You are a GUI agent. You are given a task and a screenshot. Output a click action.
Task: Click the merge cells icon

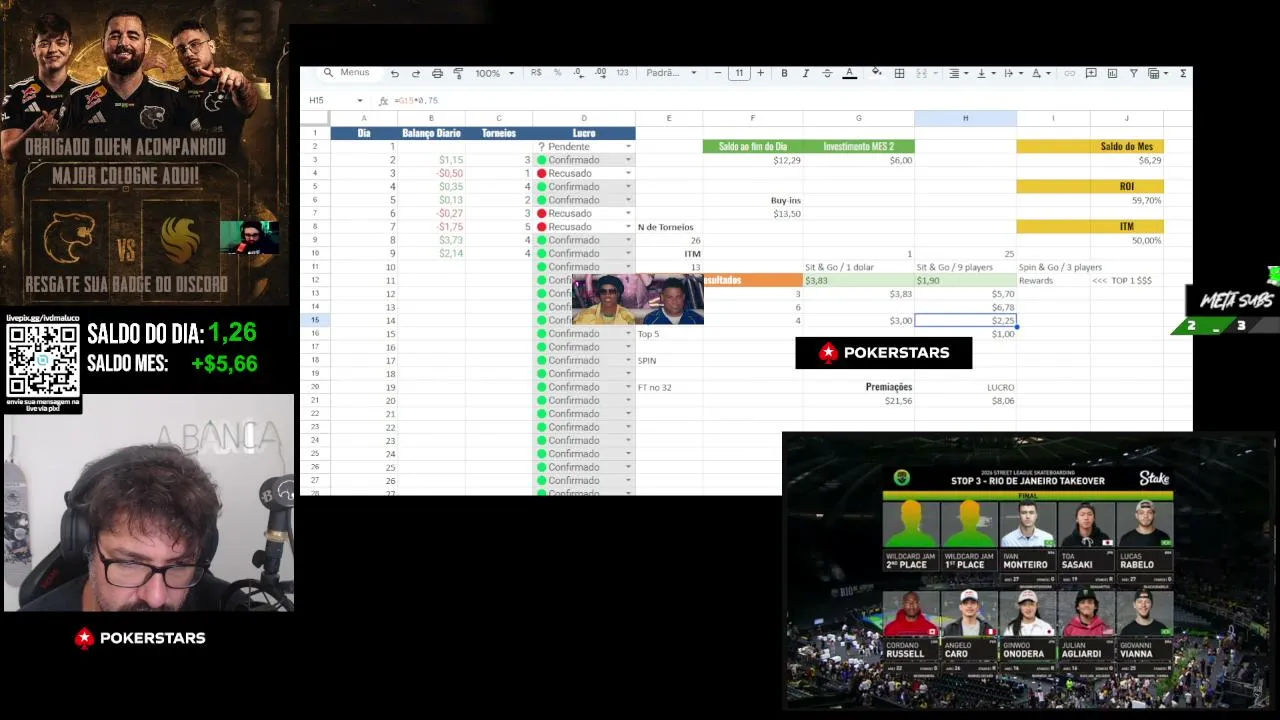tap(921, 73)
